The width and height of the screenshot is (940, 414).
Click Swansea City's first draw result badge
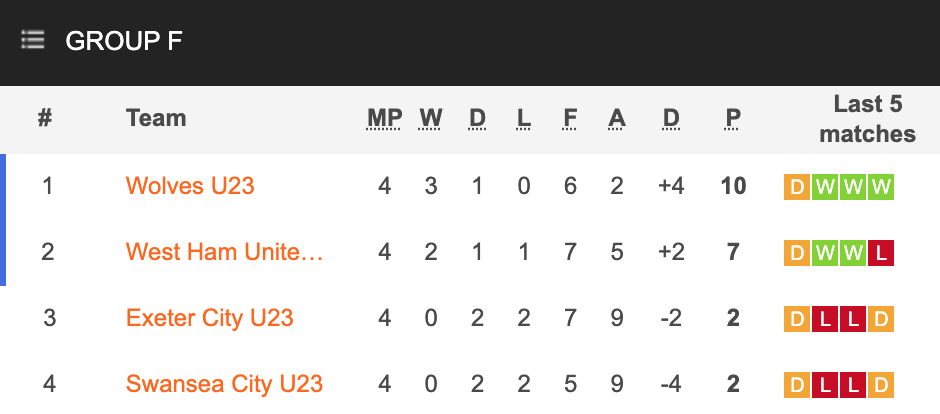click(797, 385)
